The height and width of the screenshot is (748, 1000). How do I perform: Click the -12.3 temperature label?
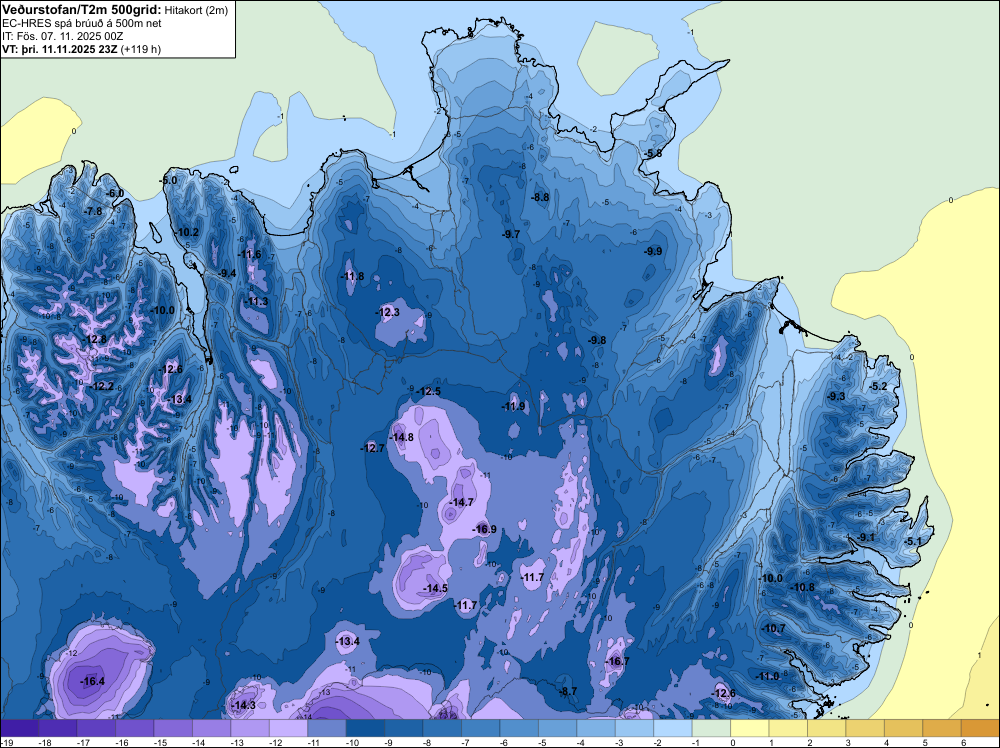pyautogui.click(x=387, y=312)
